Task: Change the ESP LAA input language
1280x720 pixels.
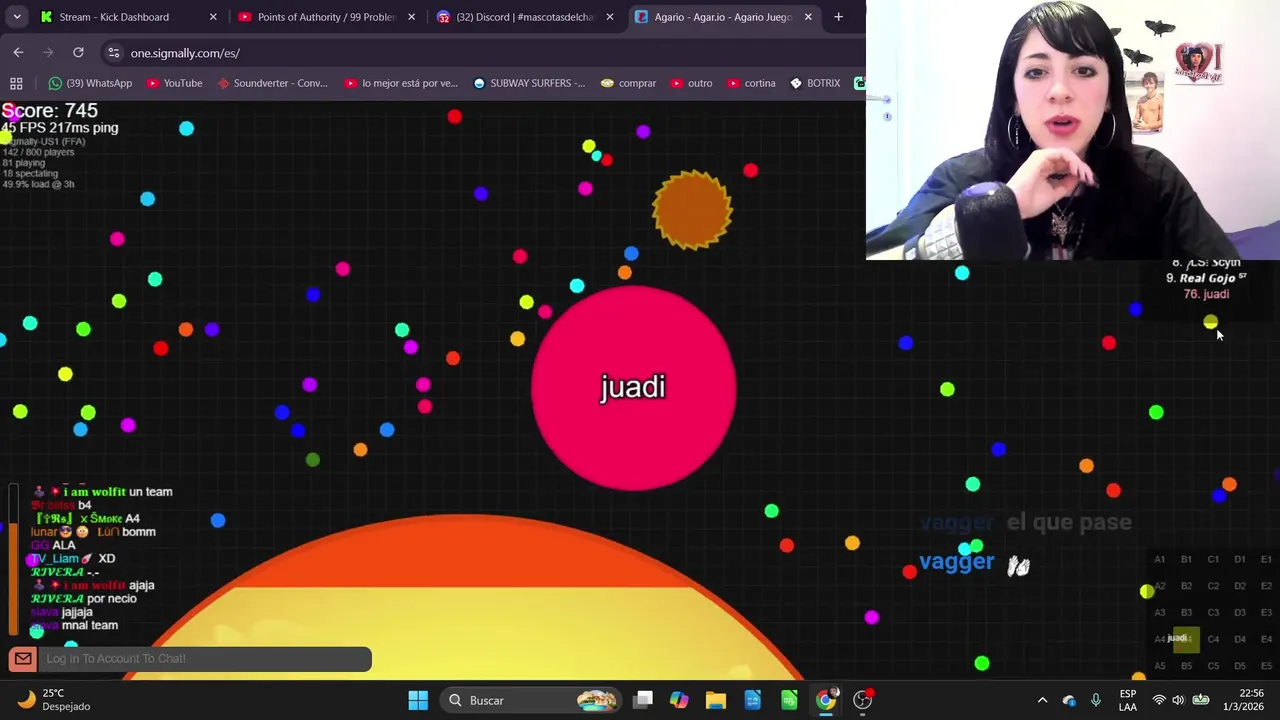Action: (x=1128, y=700)
